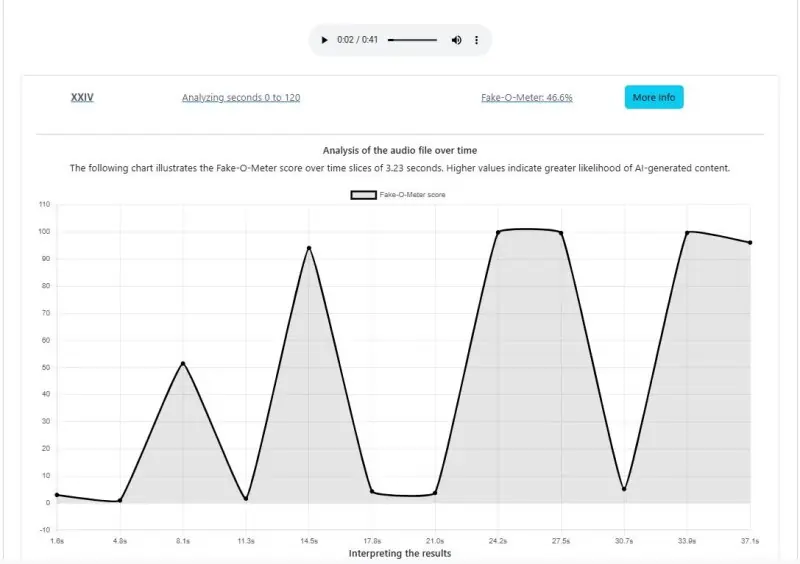
Task: Mute the audio with the speaker icon
Action: [x=456, y=40]
